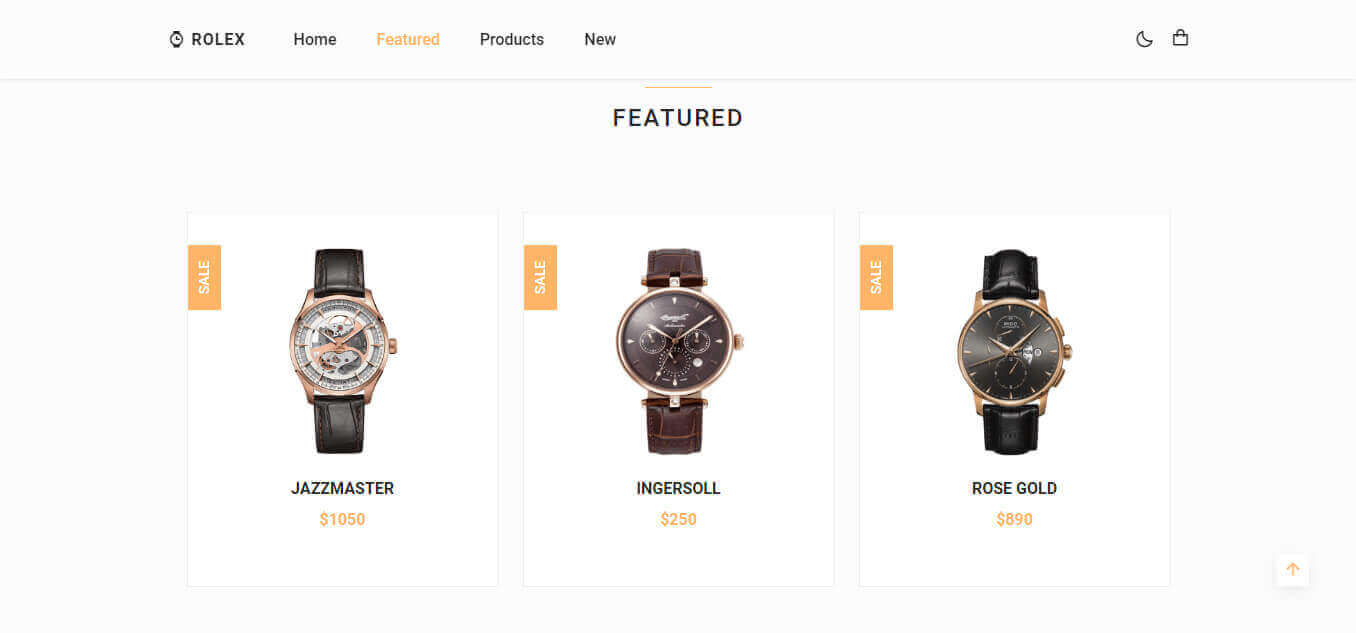Select the JAZZMASTER product title

coord(343,488)
